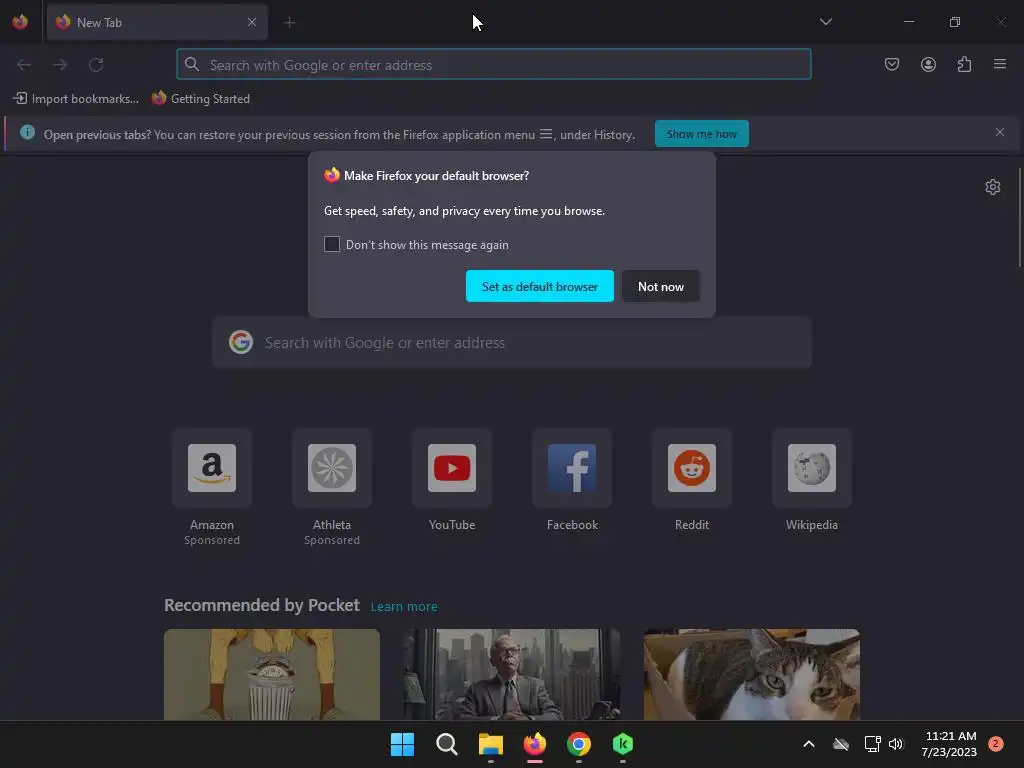
Task: Open the Getting Started bookmark
Action: point(201,99)
